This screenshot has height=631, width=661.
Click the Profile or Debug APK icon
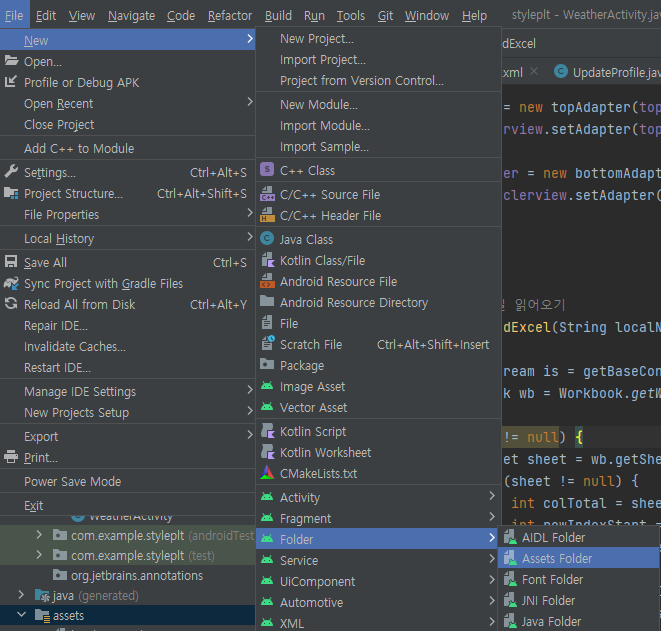11,82
